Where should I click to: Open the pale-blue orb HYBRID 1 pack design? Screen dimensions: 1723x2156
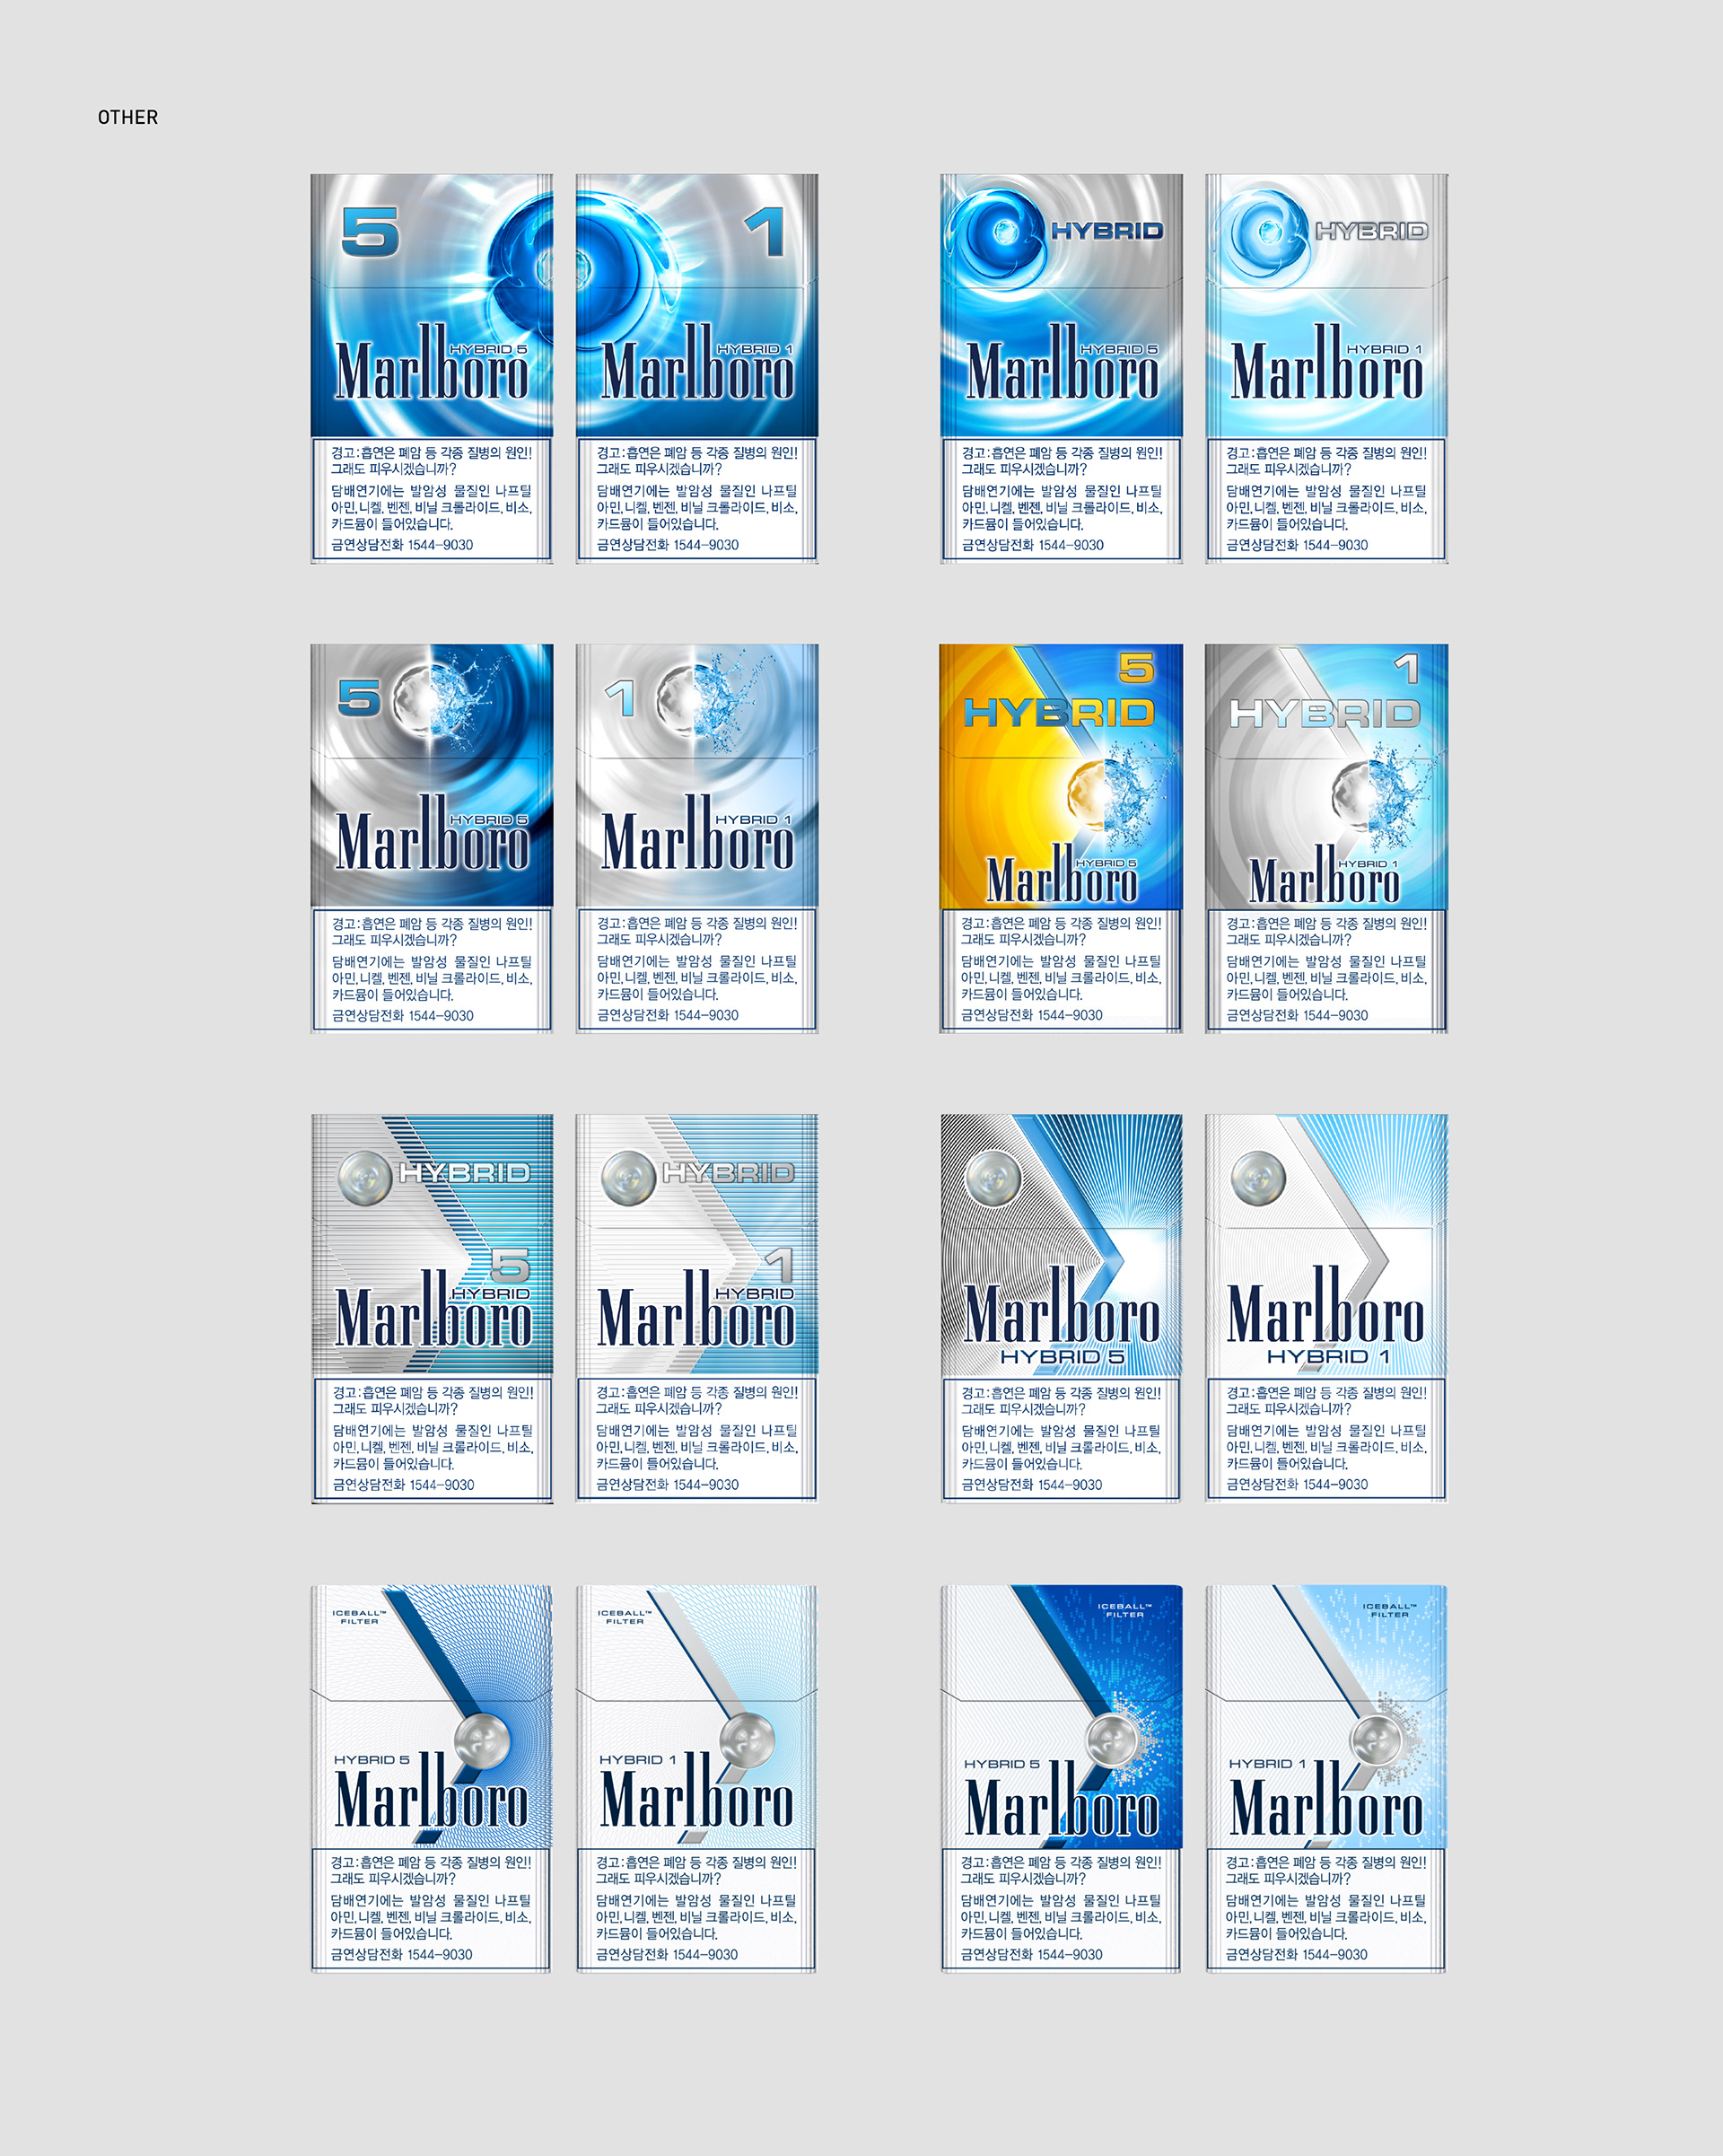click(1326, 369)
